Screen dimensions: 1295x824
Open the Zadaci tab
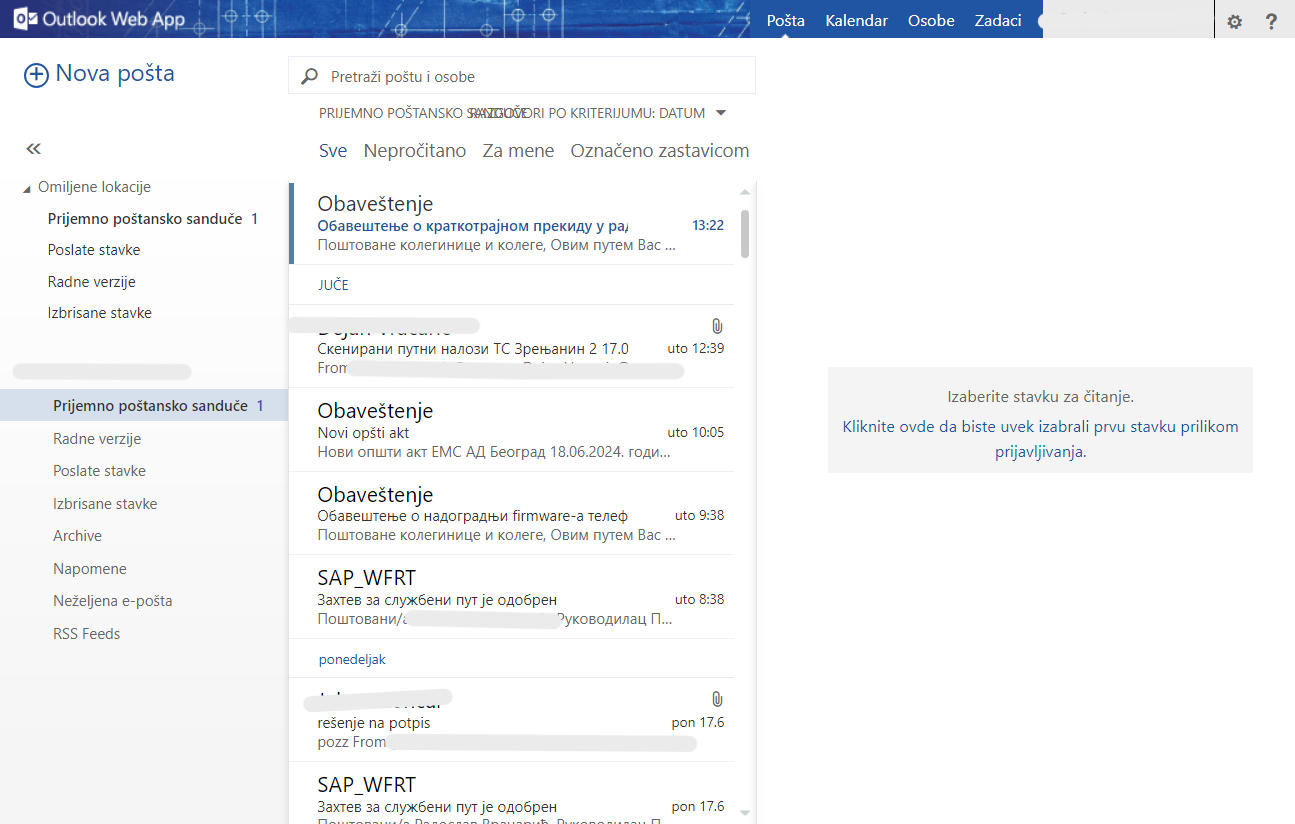pos(998,20)
